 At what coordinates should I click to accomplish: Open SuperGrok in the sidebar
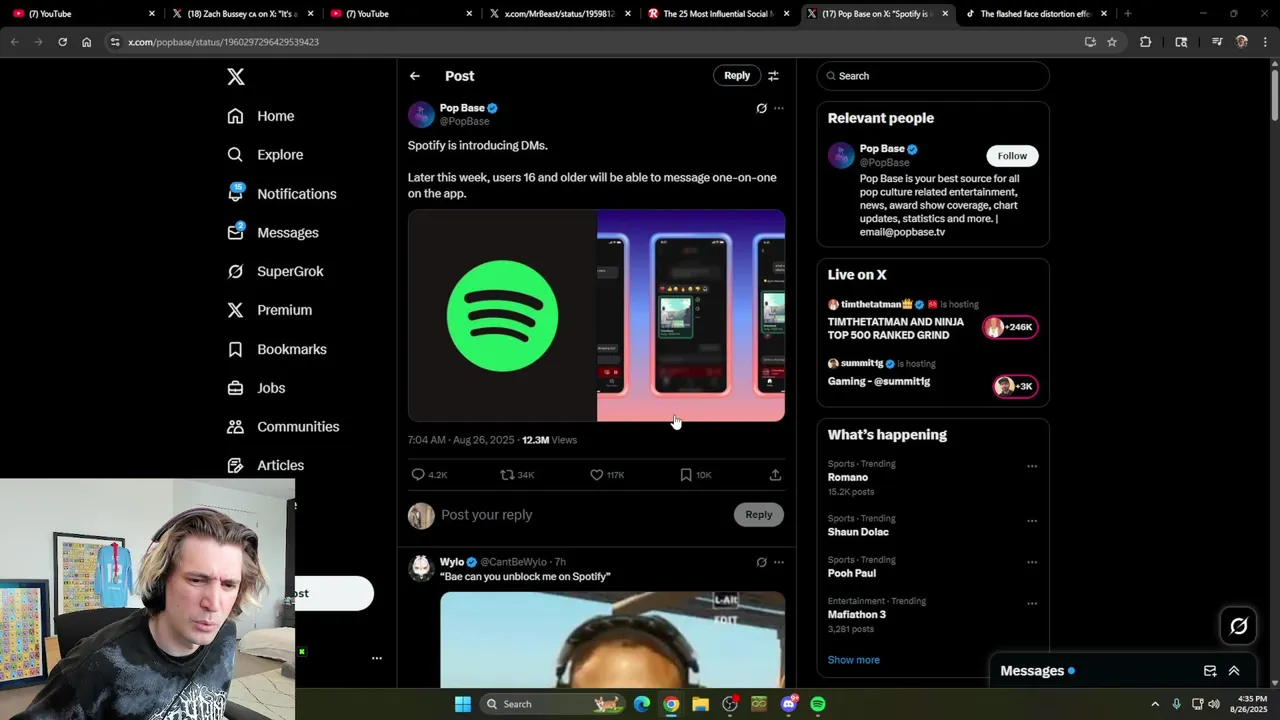(x=275, y=271)
